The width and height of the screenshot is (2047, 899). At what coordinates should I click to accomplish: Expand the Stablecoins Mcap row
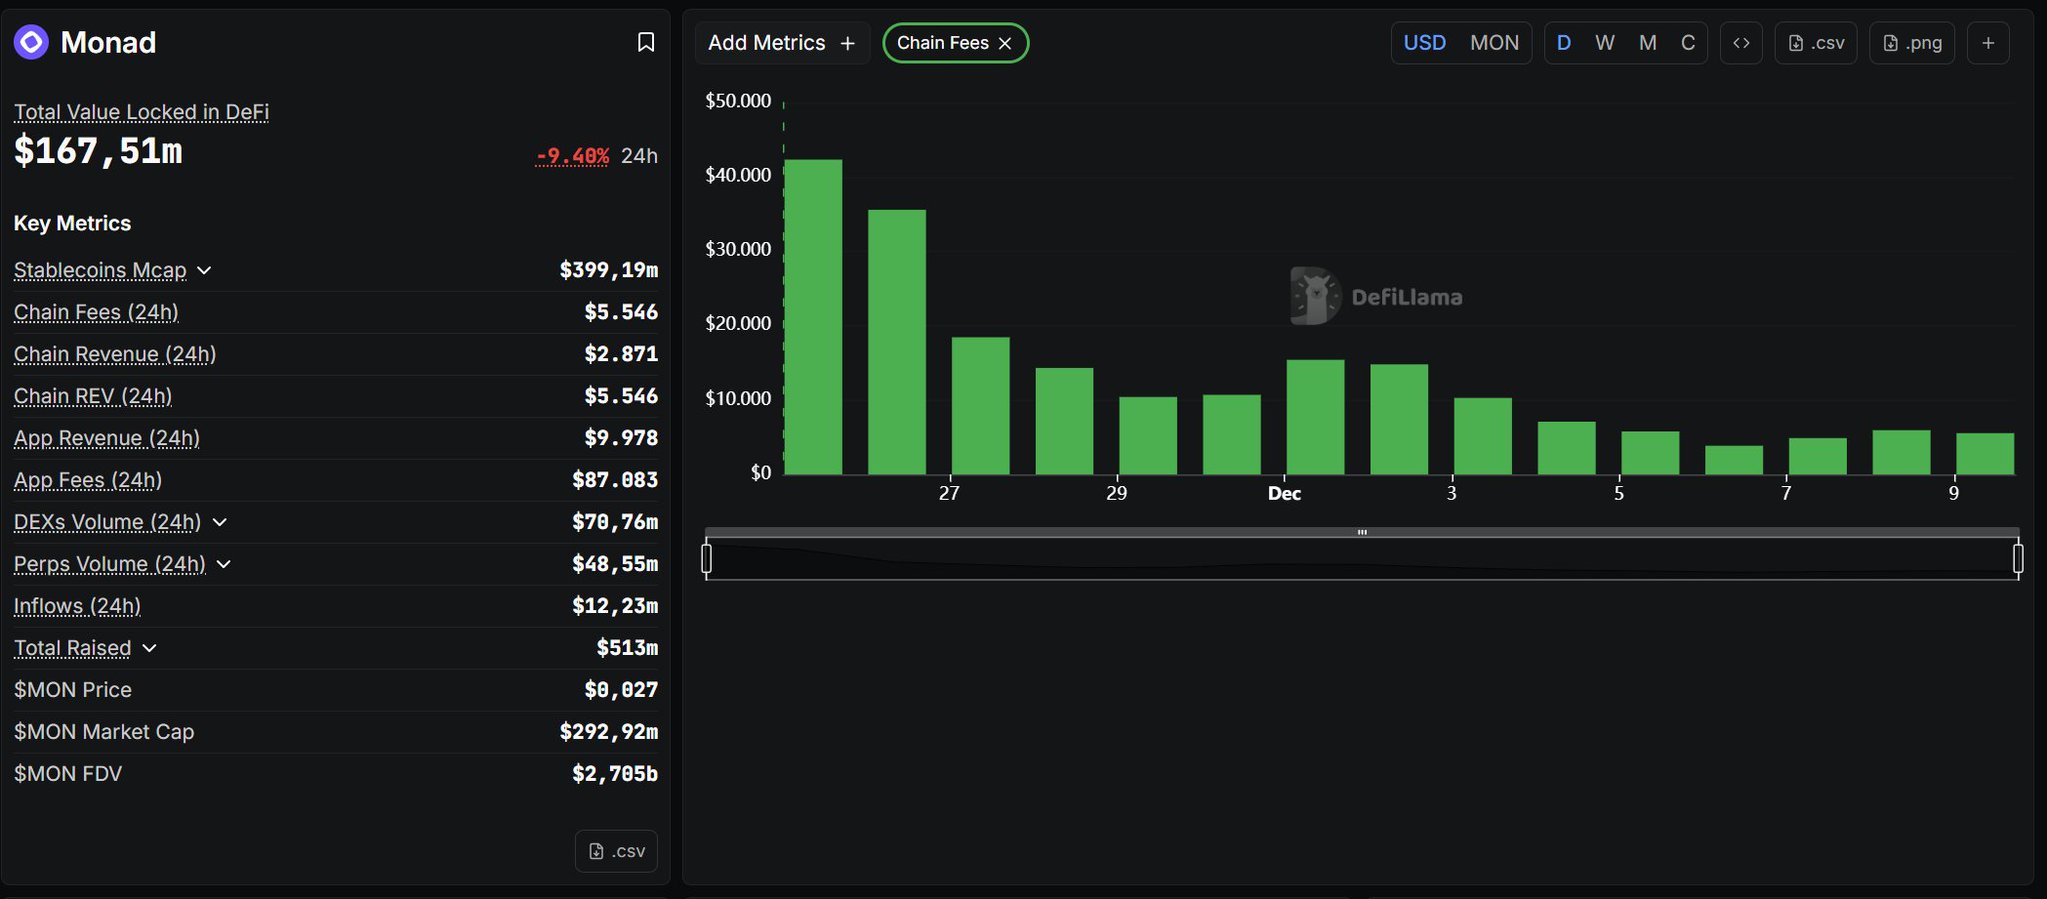[204, 270]
